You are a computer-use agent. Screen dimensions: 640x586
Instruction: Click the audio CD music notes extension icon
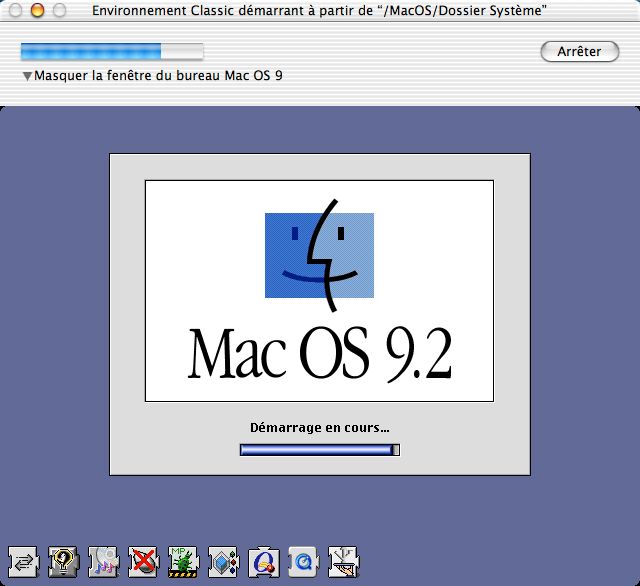(103, 562)
